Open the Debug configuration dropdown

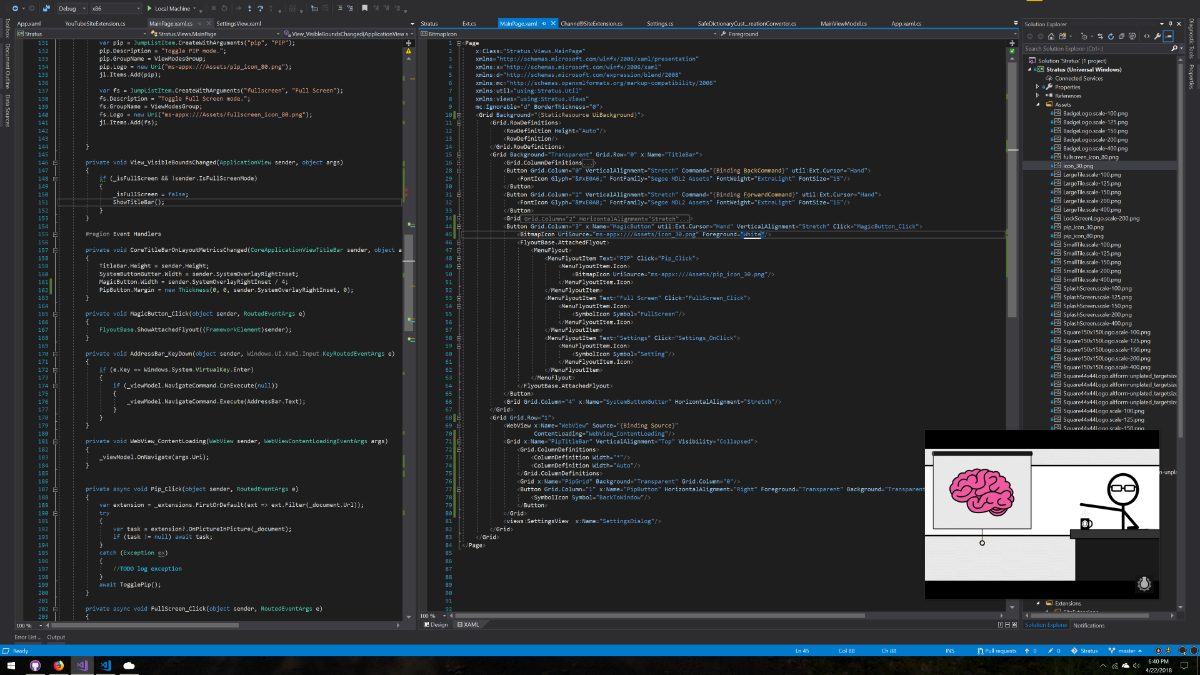[73, 8]
